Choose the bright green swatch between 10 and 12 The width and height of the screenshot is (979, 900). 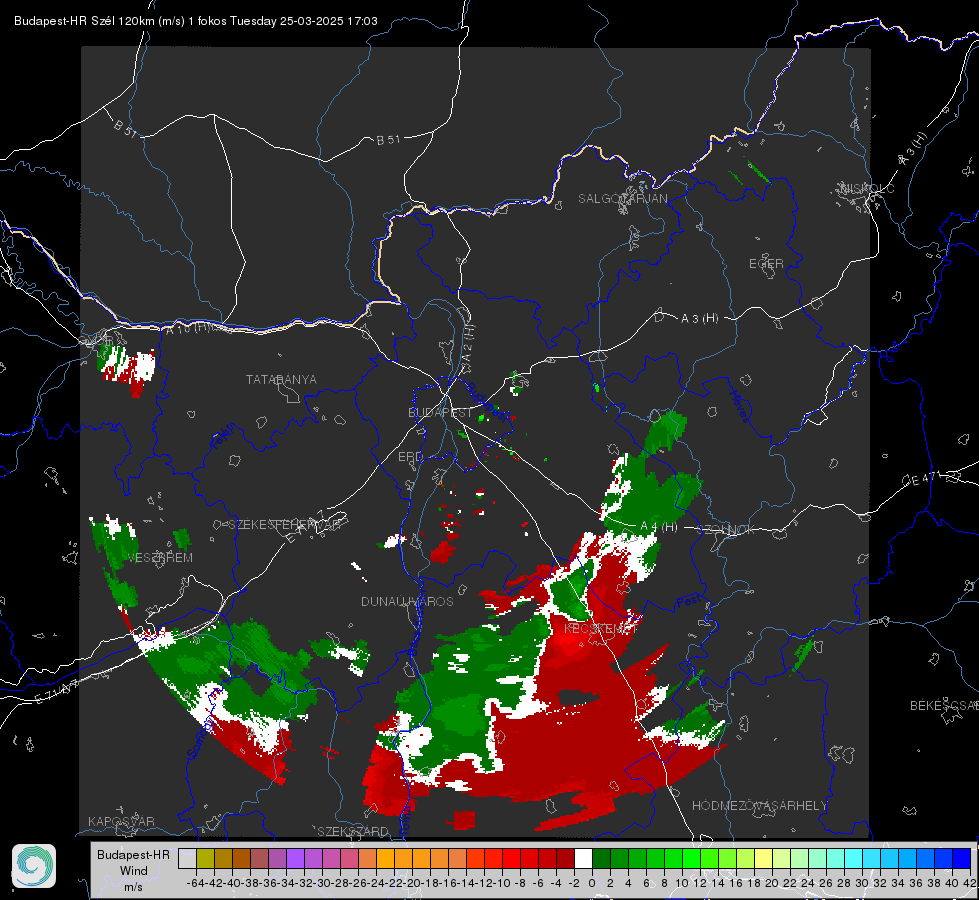(x=691, y=858)
